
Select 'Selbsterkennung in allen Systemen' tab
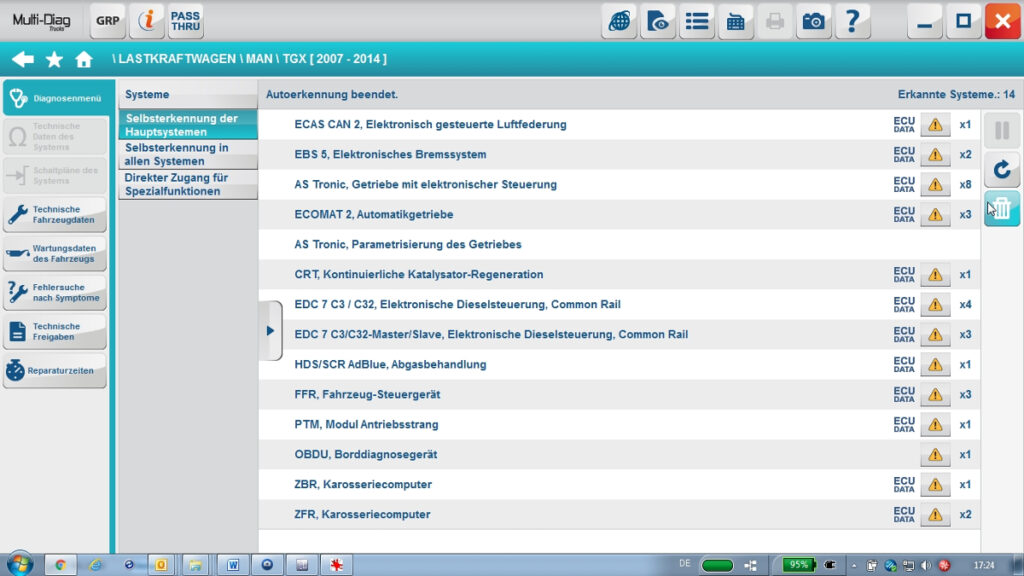(187, 154)
